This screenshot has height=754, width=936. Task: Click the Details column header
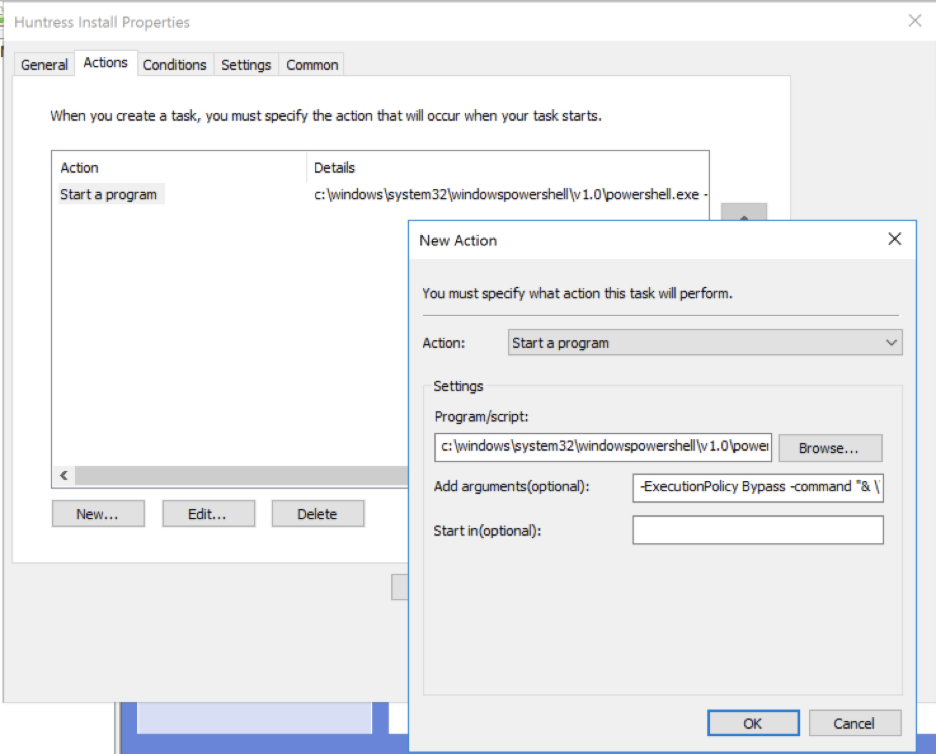click(x=507, y=168)
